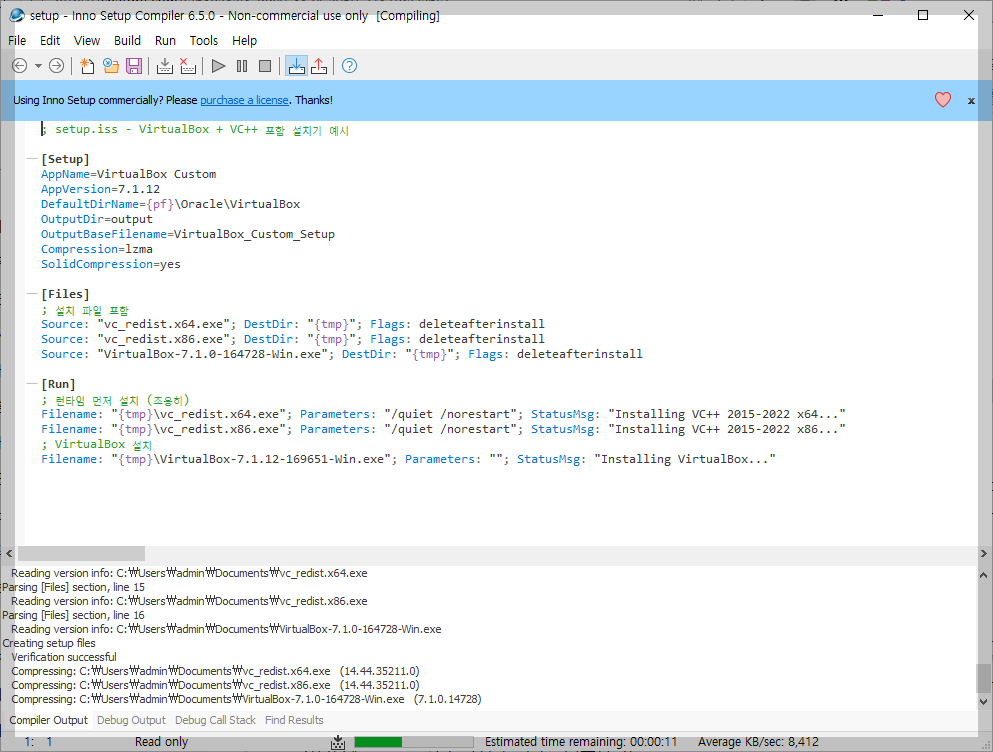Switch to Debug Call Stack tab
Viewport: 993px width, 752px height.
coord(215,720)
